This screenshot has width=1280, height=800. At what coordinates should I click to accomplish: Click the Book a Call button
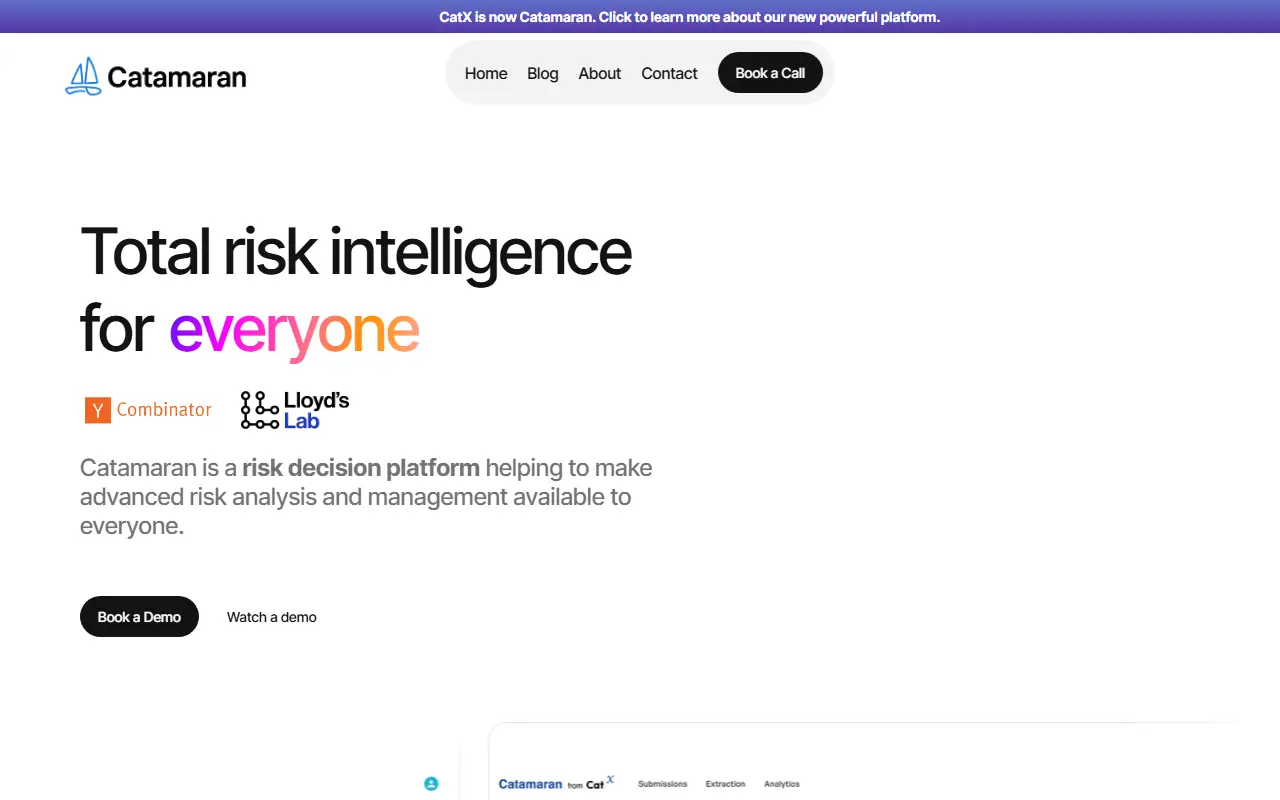770,73
